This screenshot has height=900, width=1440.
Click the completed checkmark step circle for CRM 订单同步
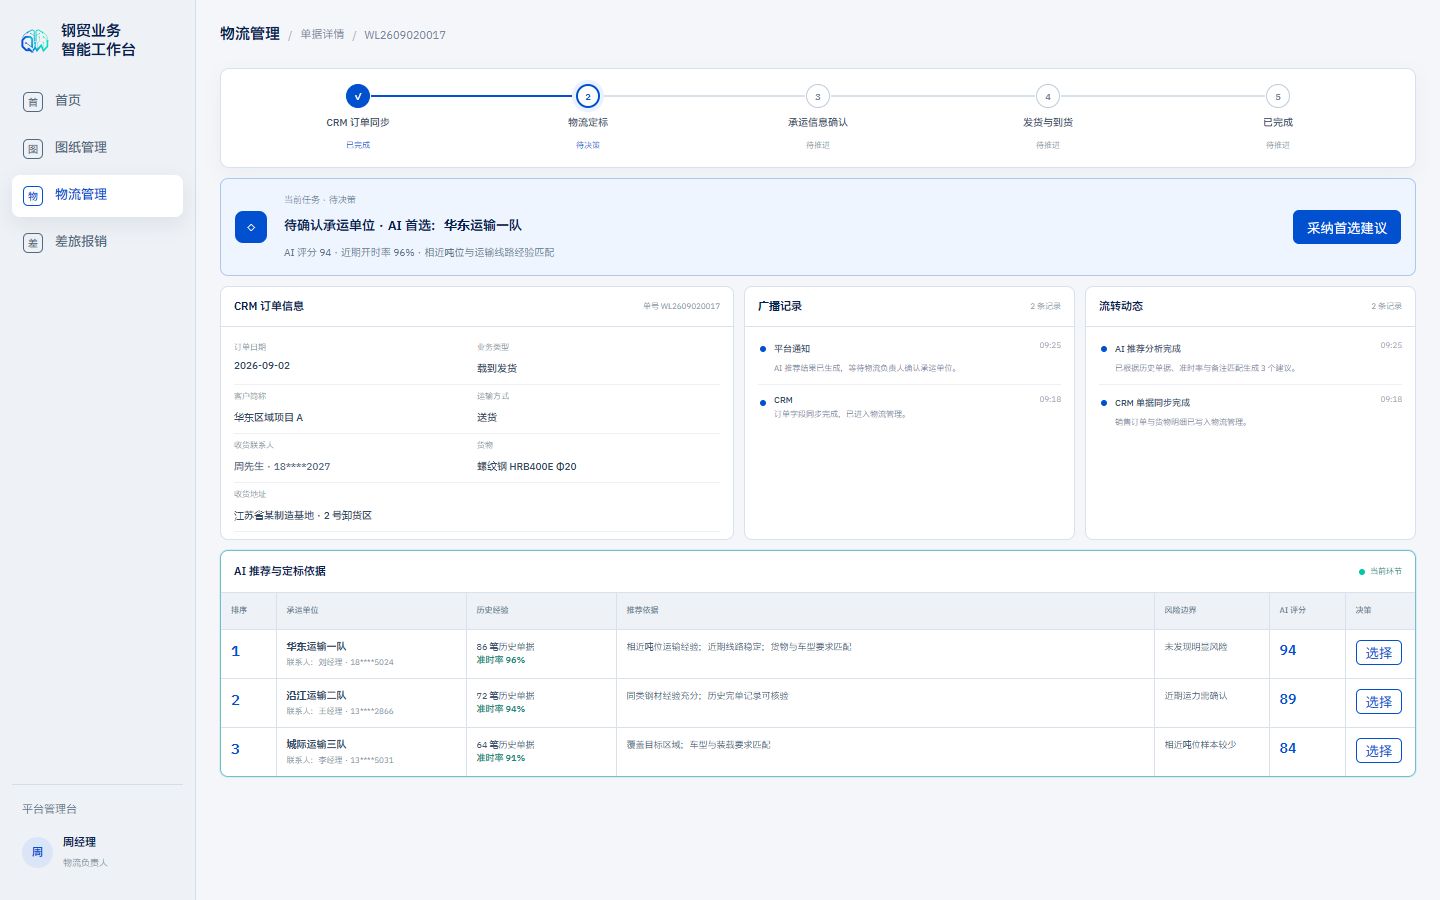pyautogui.click(x=358, y=96)
